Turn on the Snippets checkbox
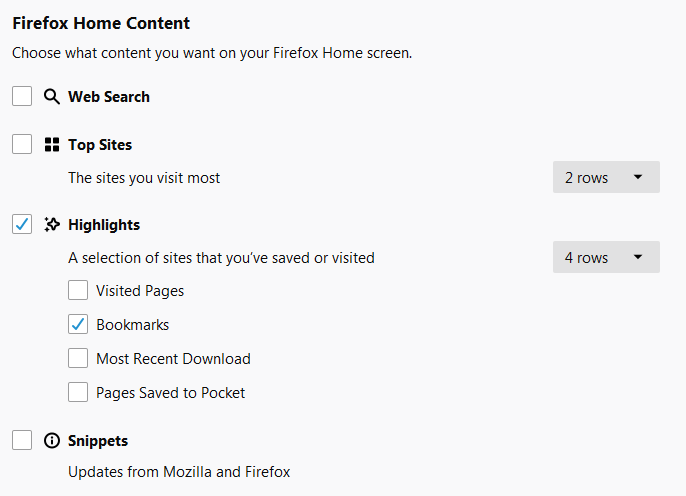Viewport: 686px width, 496px height. (22, 440)
